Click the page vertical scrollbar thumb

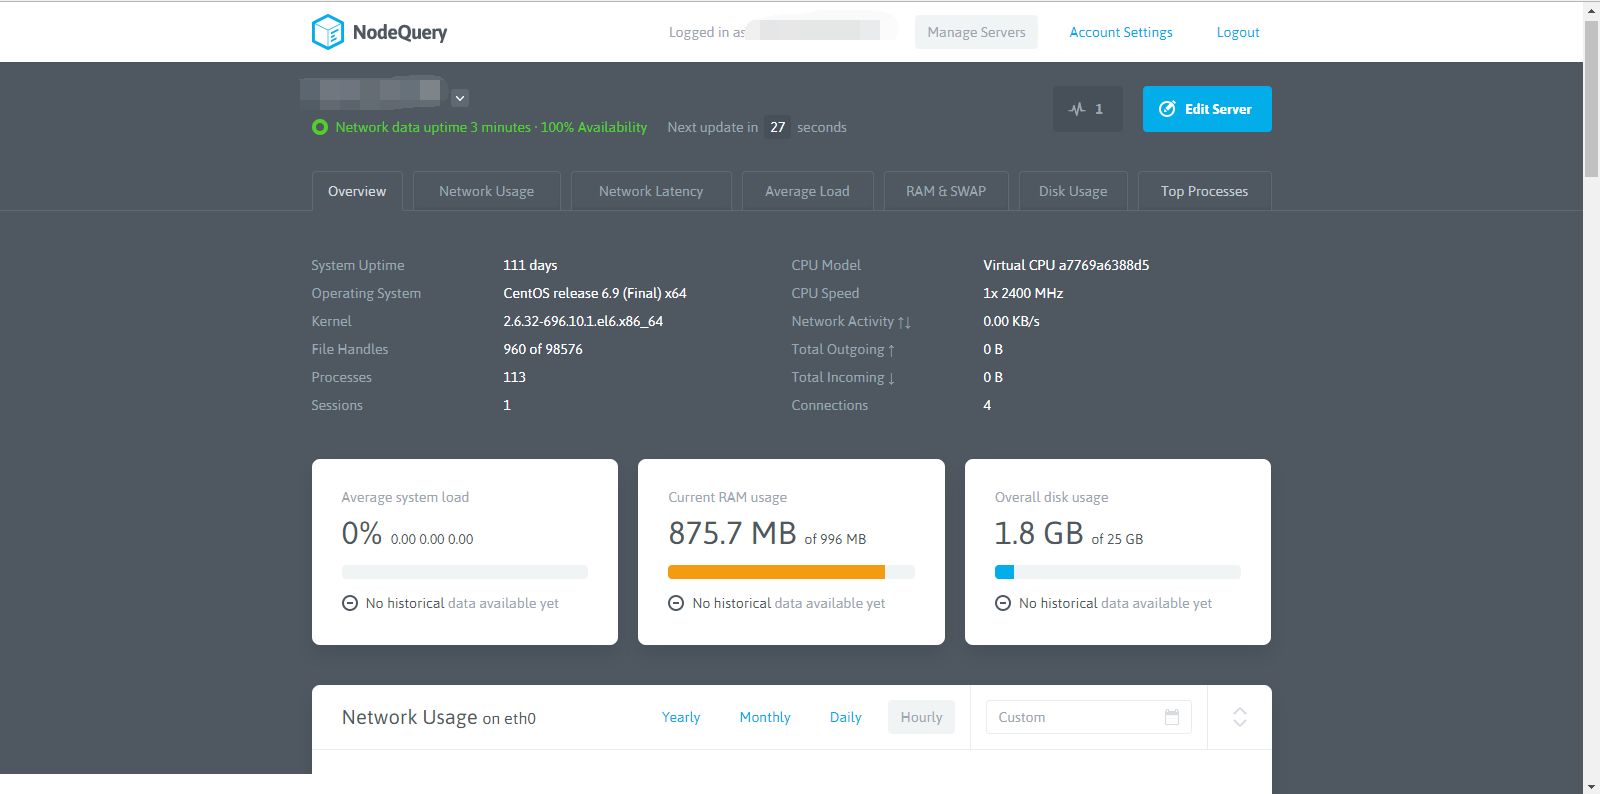[1591, 100]
